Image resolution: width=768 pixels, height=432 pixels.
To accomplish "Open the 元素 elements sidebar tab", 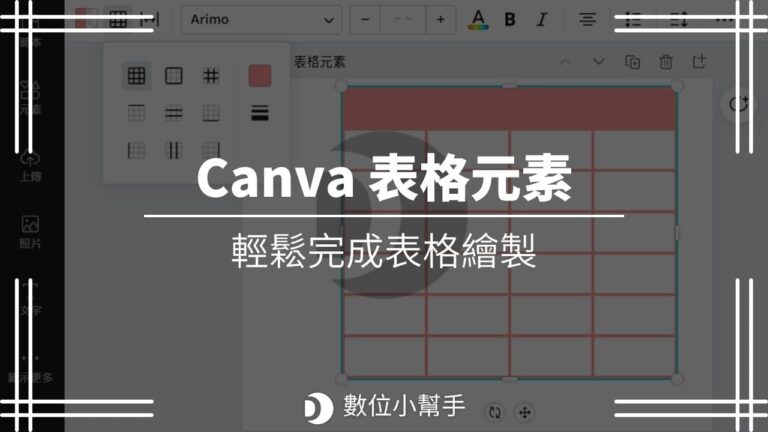I will pos(30,98).
